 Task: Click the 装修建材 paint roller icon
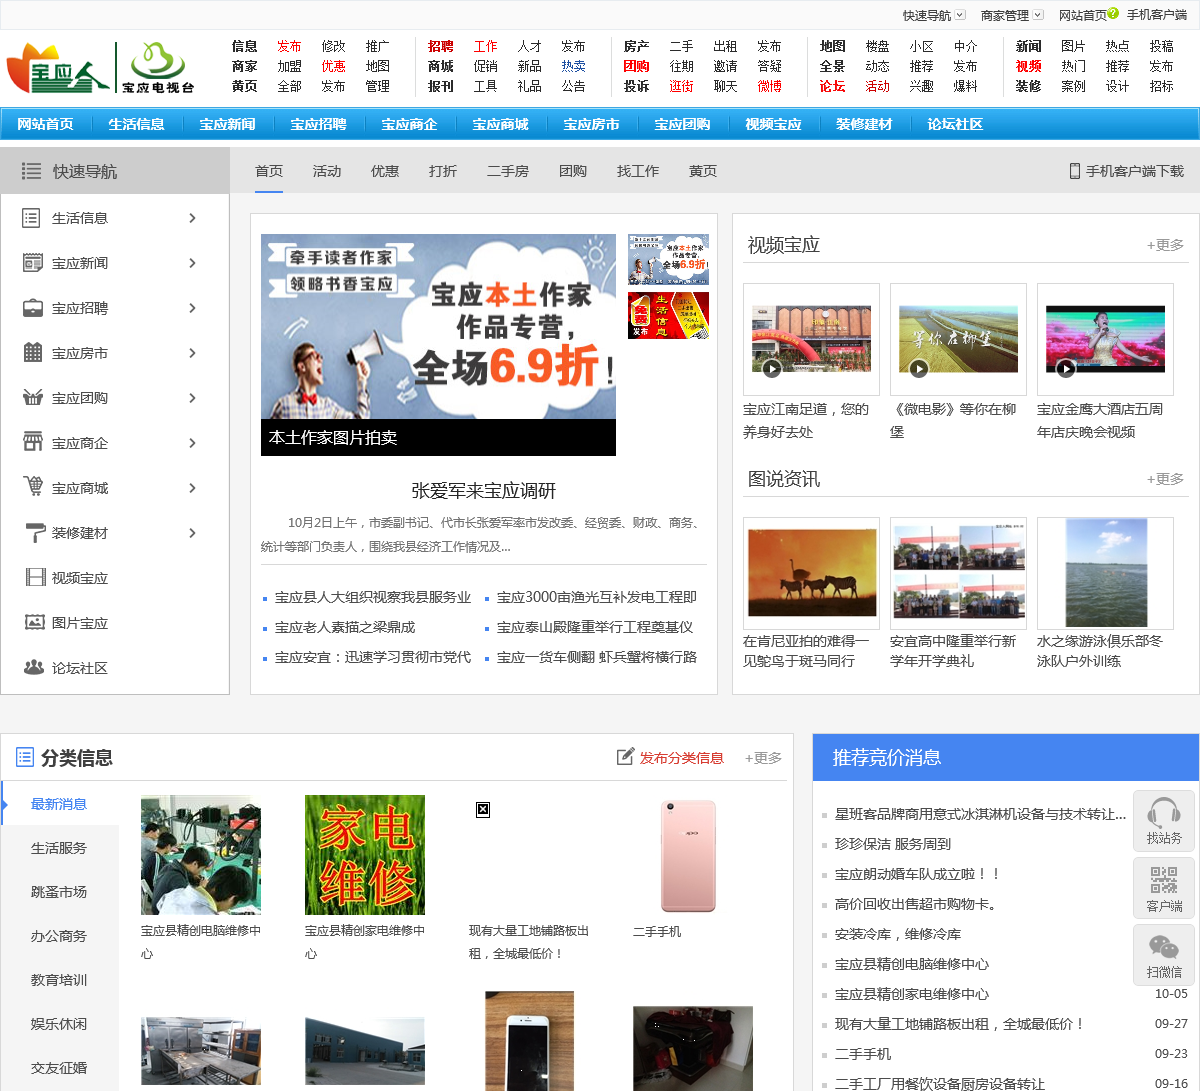coord(35,533)
